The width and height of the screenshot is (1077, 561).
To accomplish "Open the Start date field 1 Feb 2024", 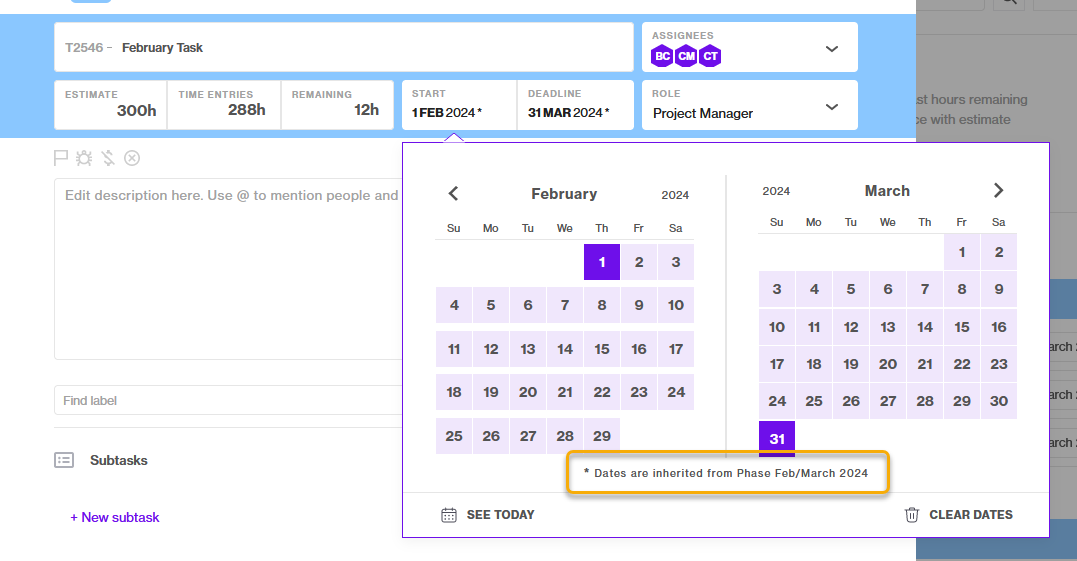I will 459,105.
